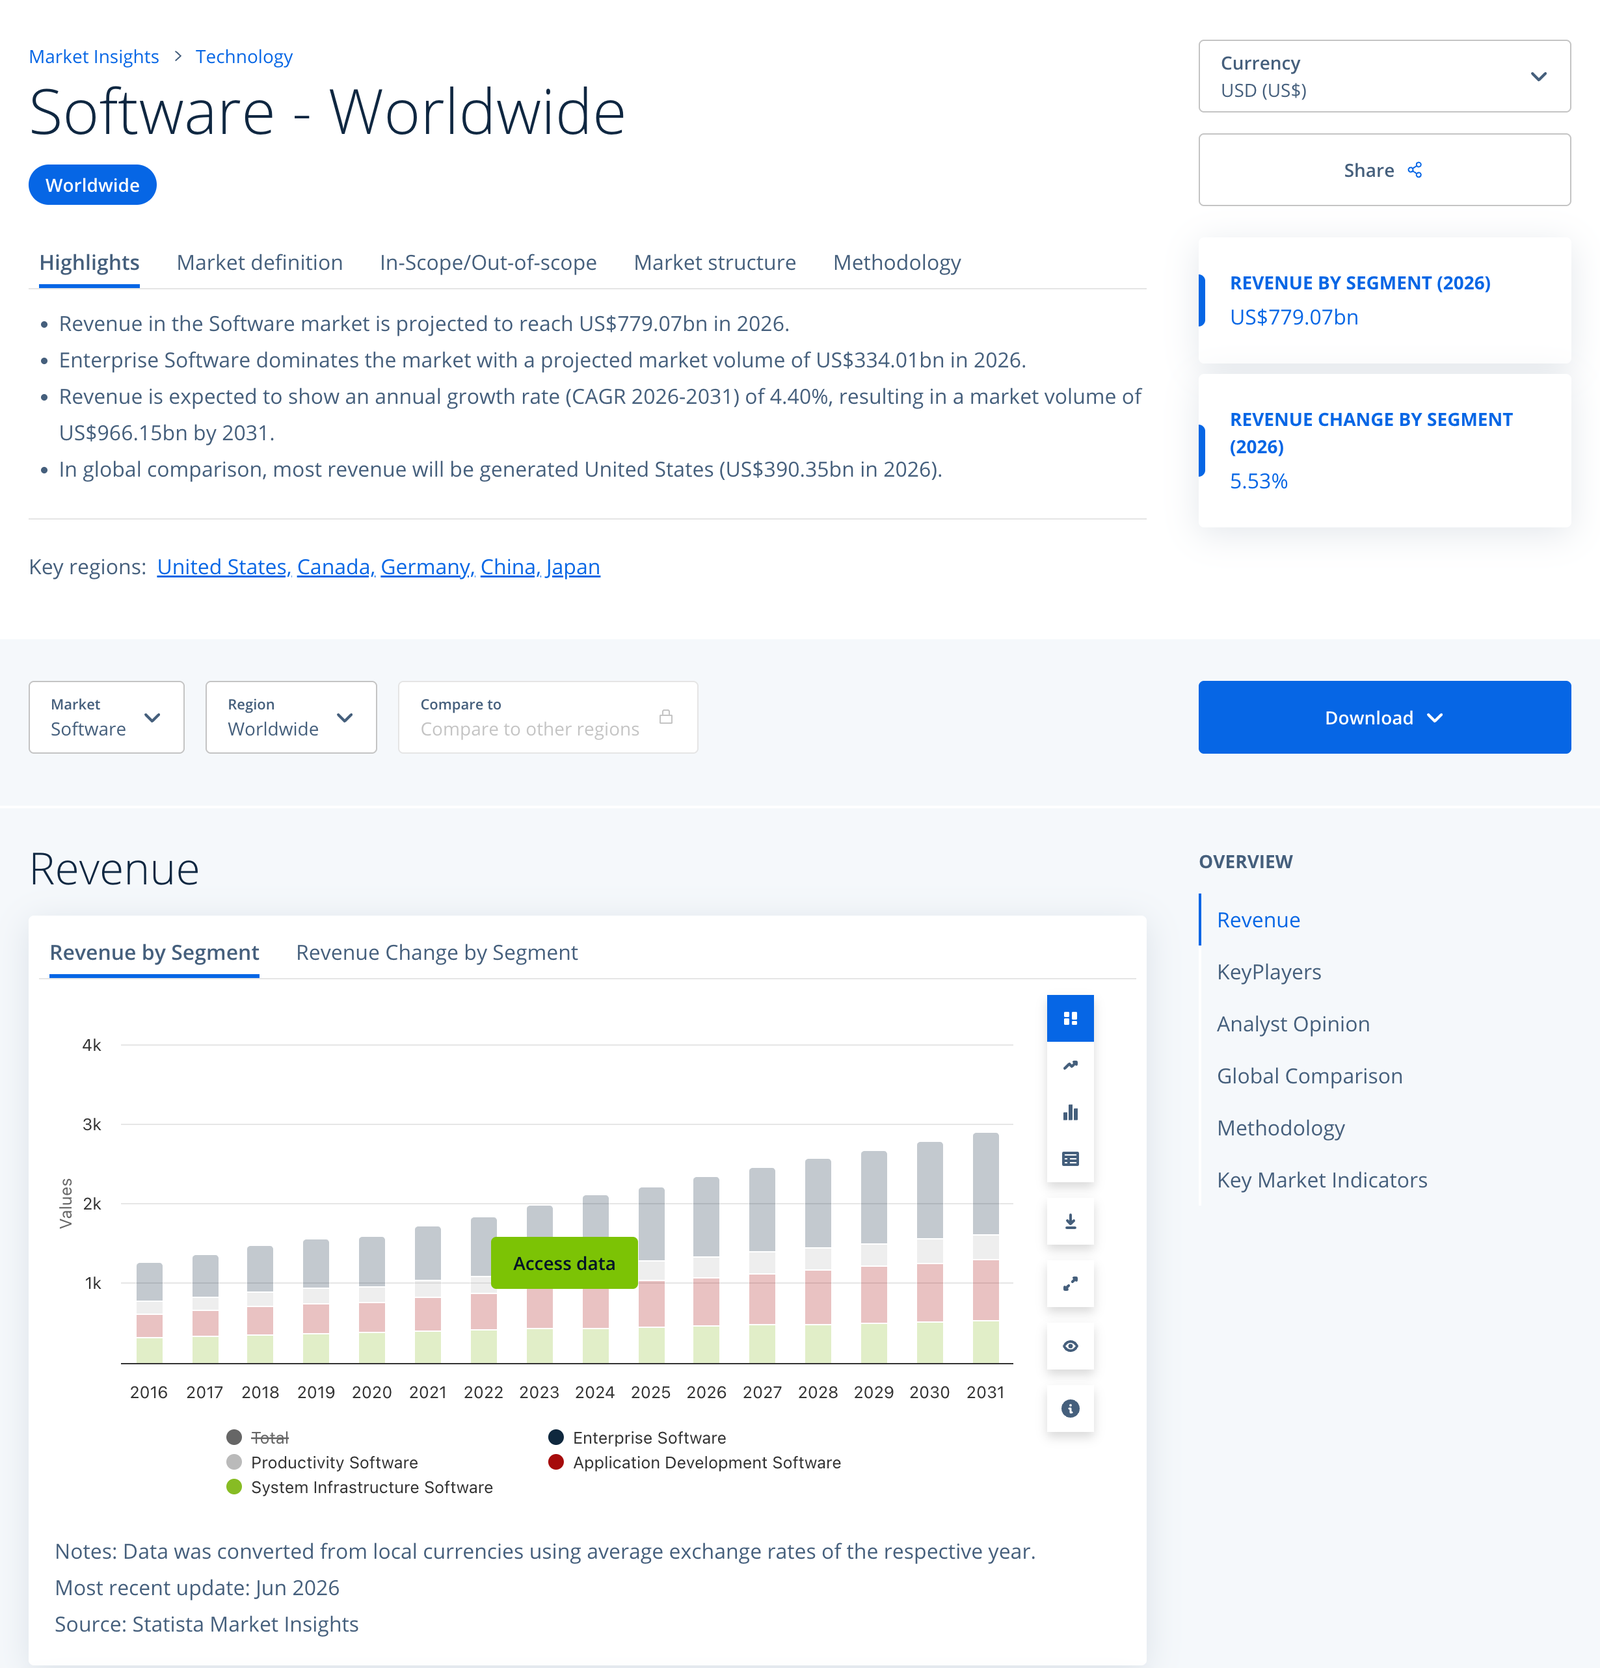Open the Market Software dropdown

(x=106, y=717)
